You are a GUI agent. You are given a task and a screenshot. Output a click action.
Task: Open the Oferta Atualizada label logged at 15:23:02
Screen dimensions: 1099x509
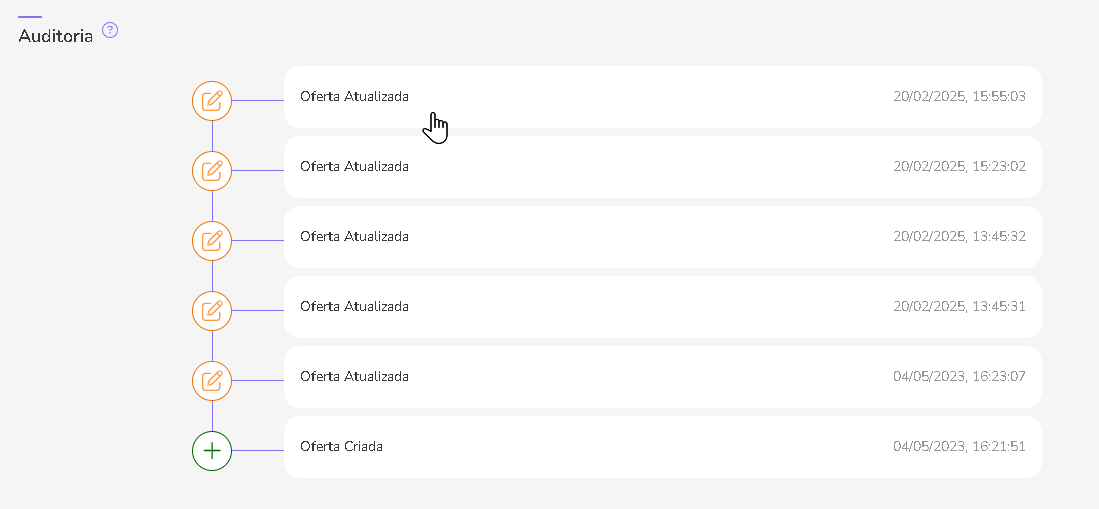point(354,167)
